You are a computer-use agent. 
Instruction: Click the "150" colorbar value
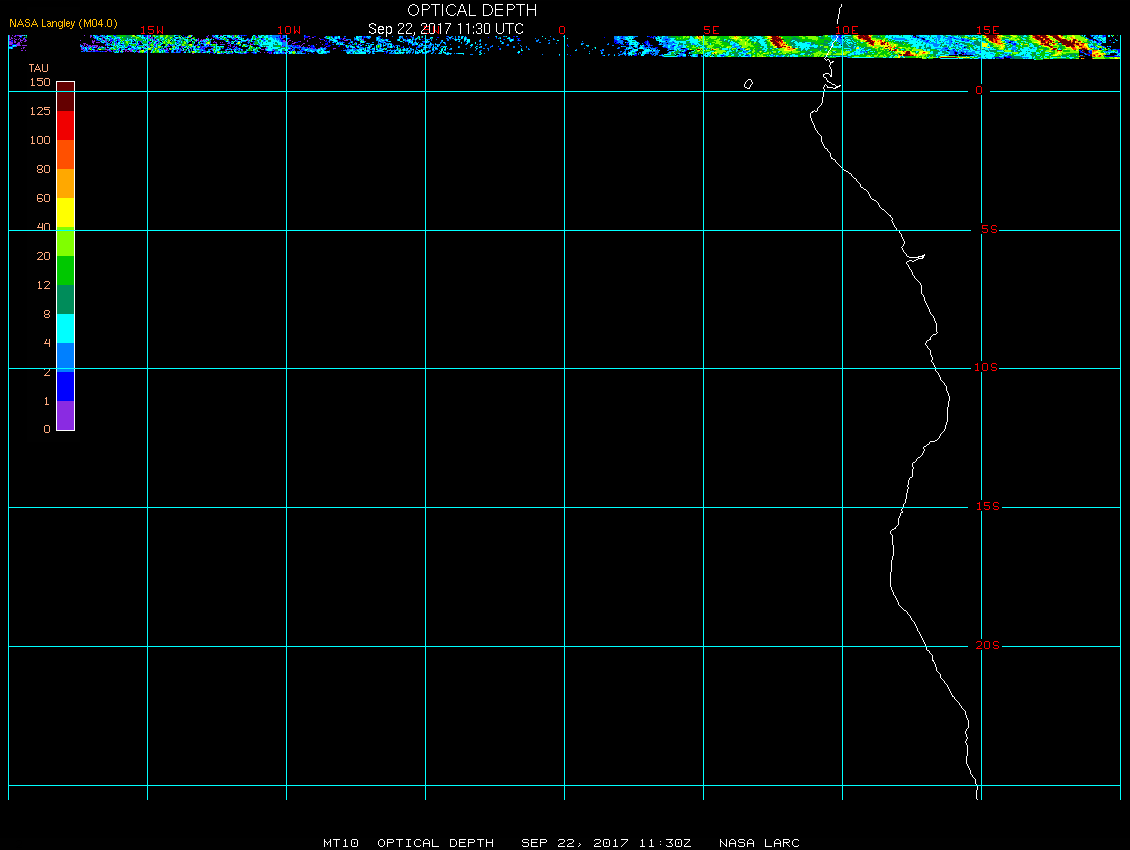click(40, 82)
